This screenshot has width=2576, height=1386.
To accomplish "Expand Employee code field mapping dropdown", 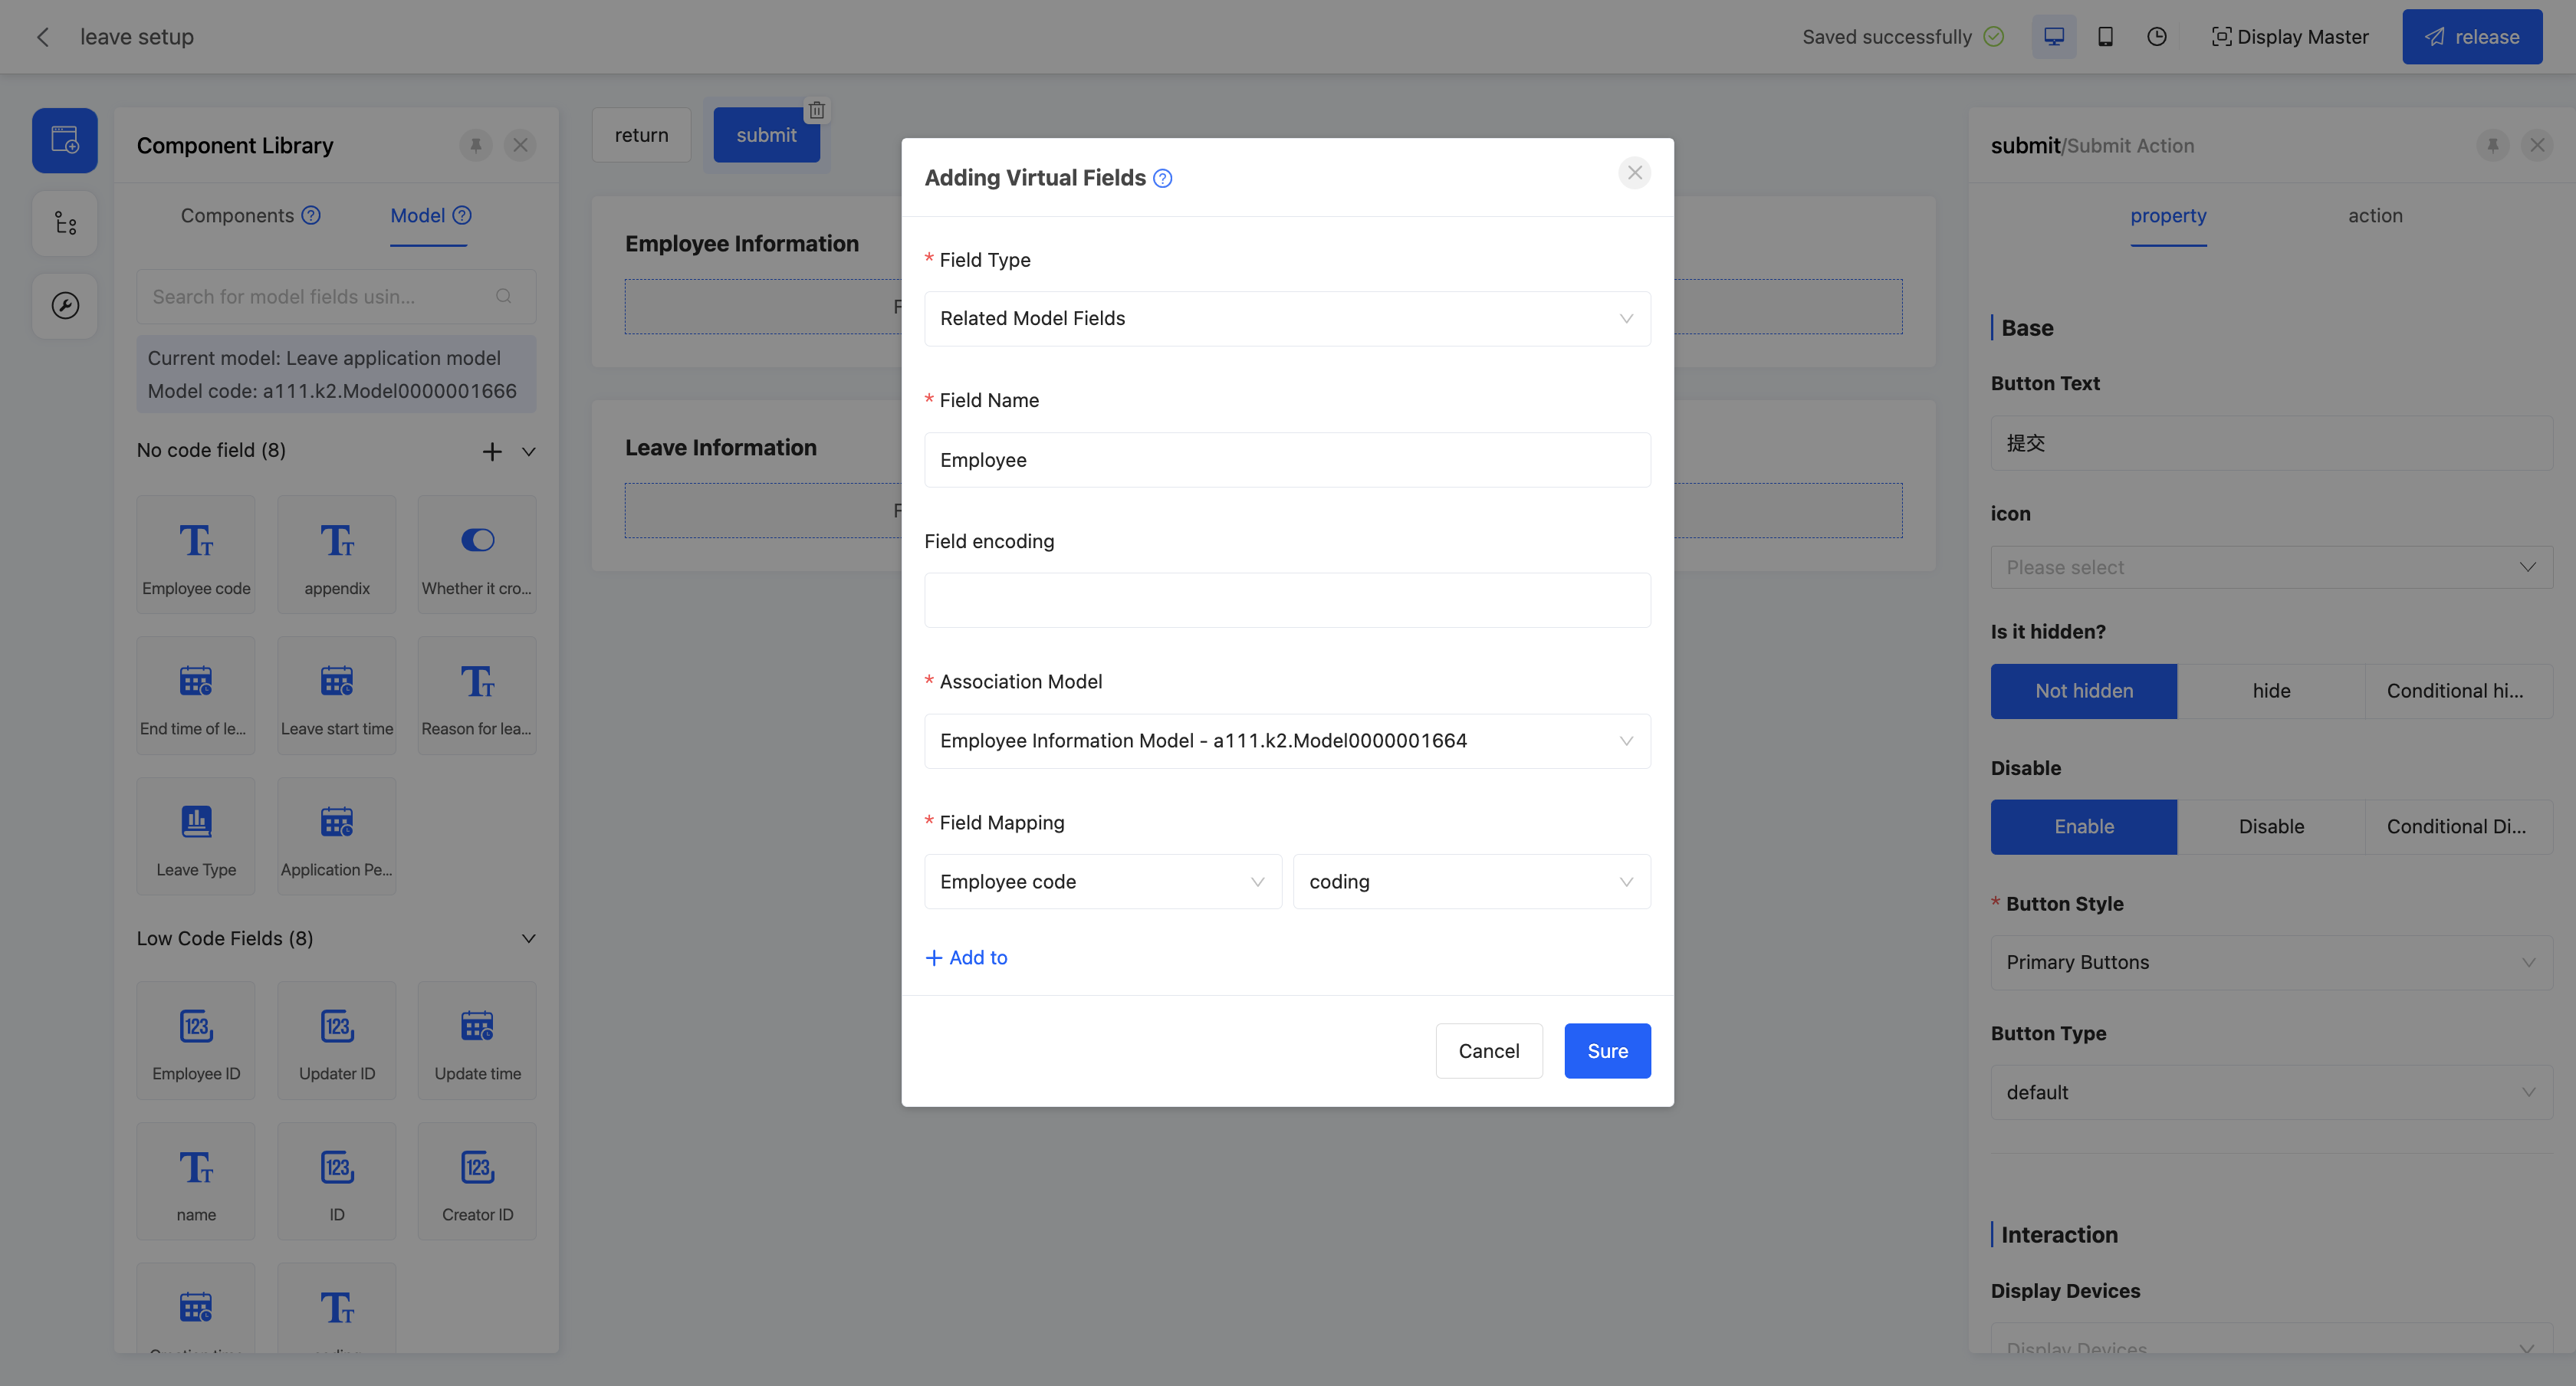I will click(1102, 882).
